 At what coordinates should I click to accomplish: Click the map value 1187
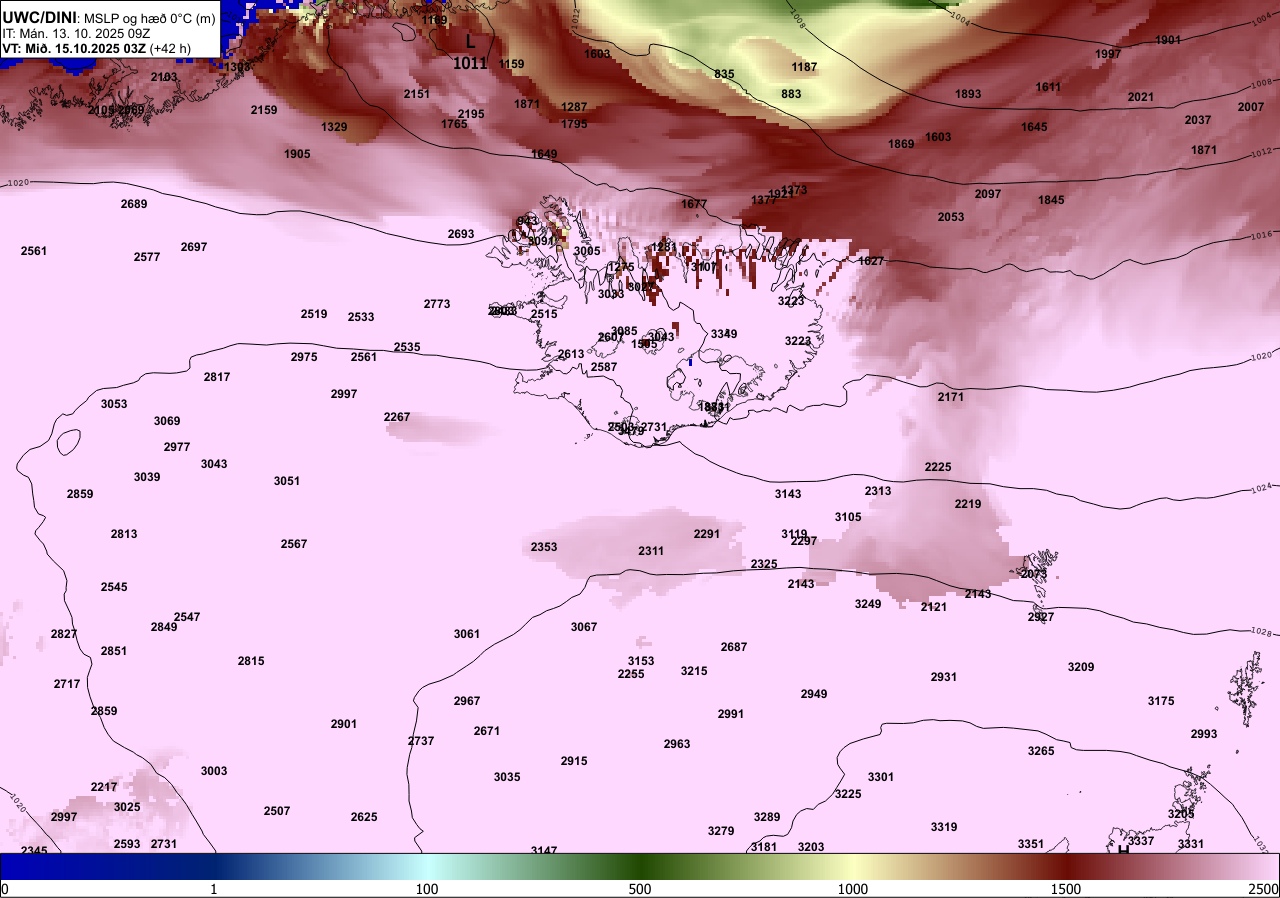804,67
